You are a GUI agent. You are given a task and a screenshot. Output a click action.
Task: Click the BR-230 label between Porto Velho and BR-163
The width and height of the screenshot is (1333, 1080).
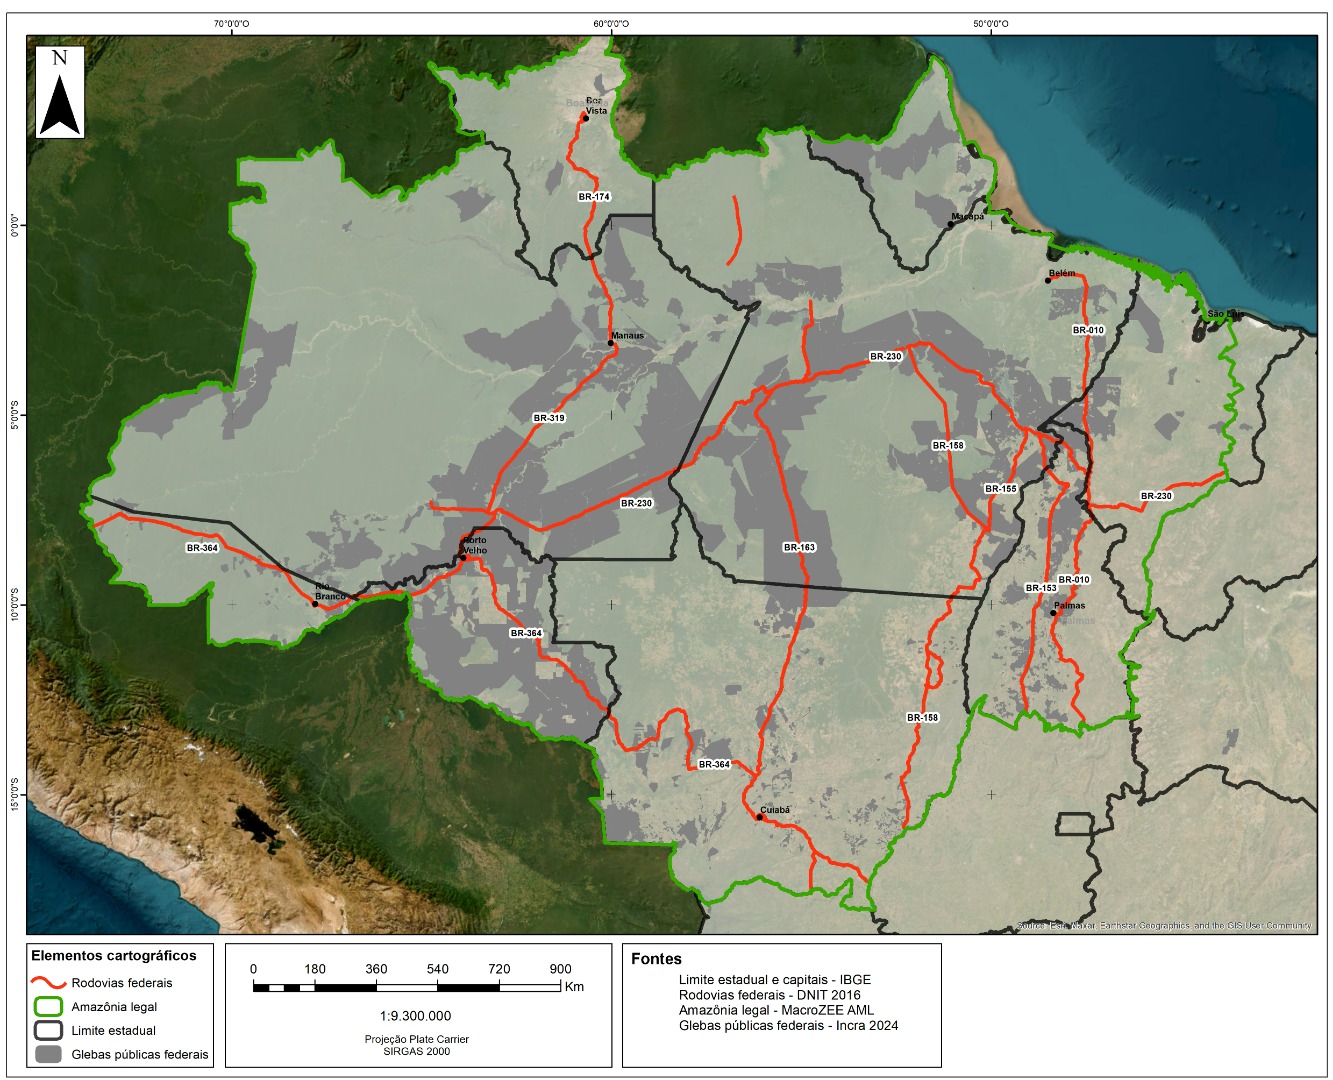pyautogui.click(x=636, y=503)
